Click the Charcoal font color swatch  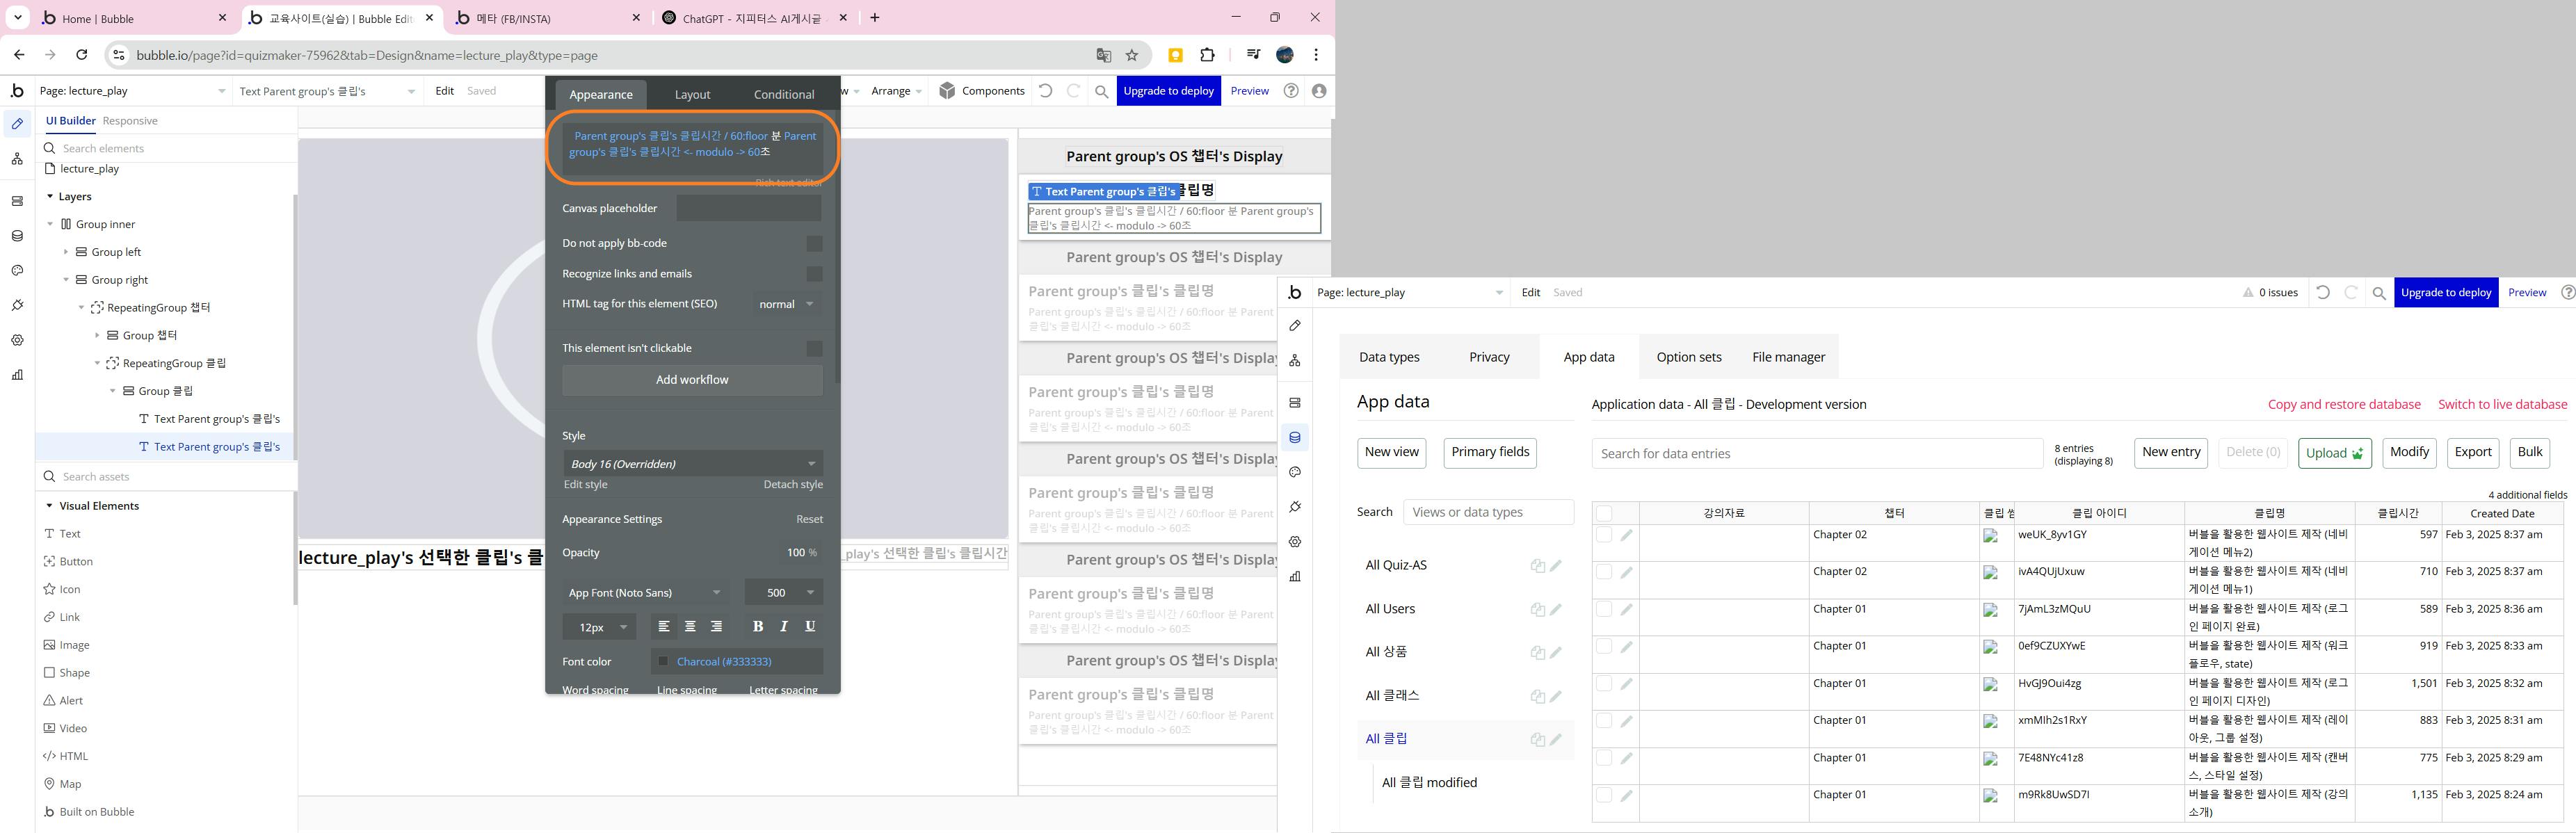click(x=663, y=662)
